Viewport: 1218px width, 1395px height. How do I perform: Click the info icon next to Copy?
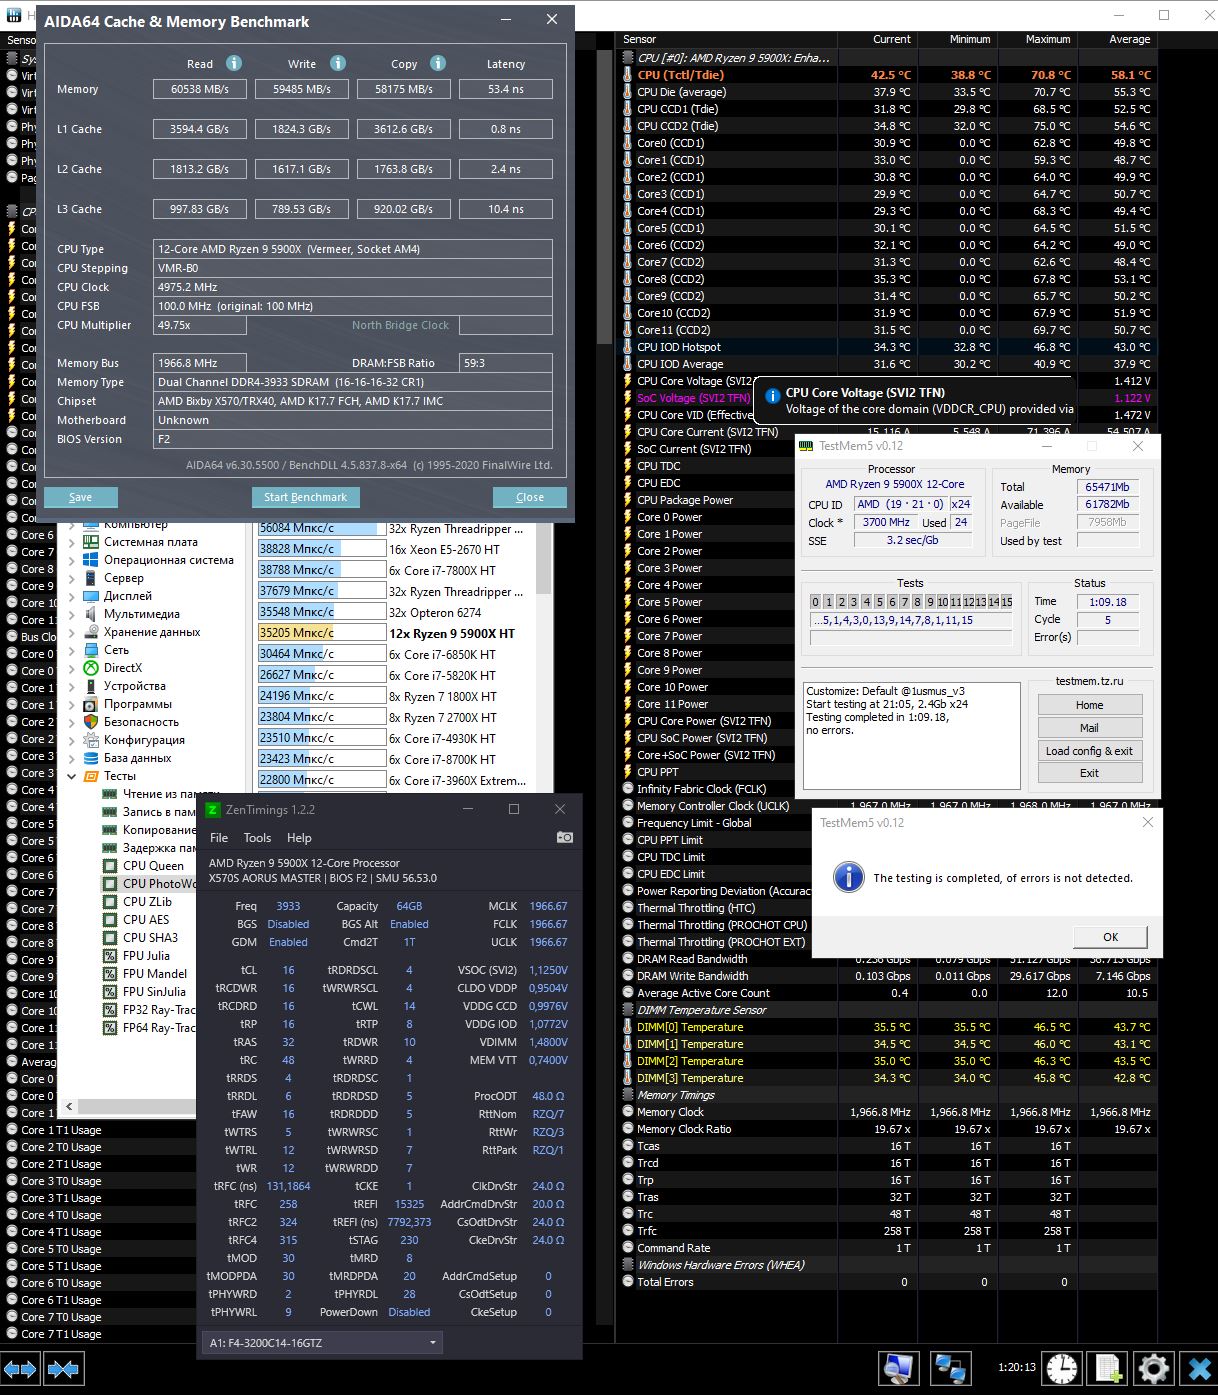click(x=438, y=63)
